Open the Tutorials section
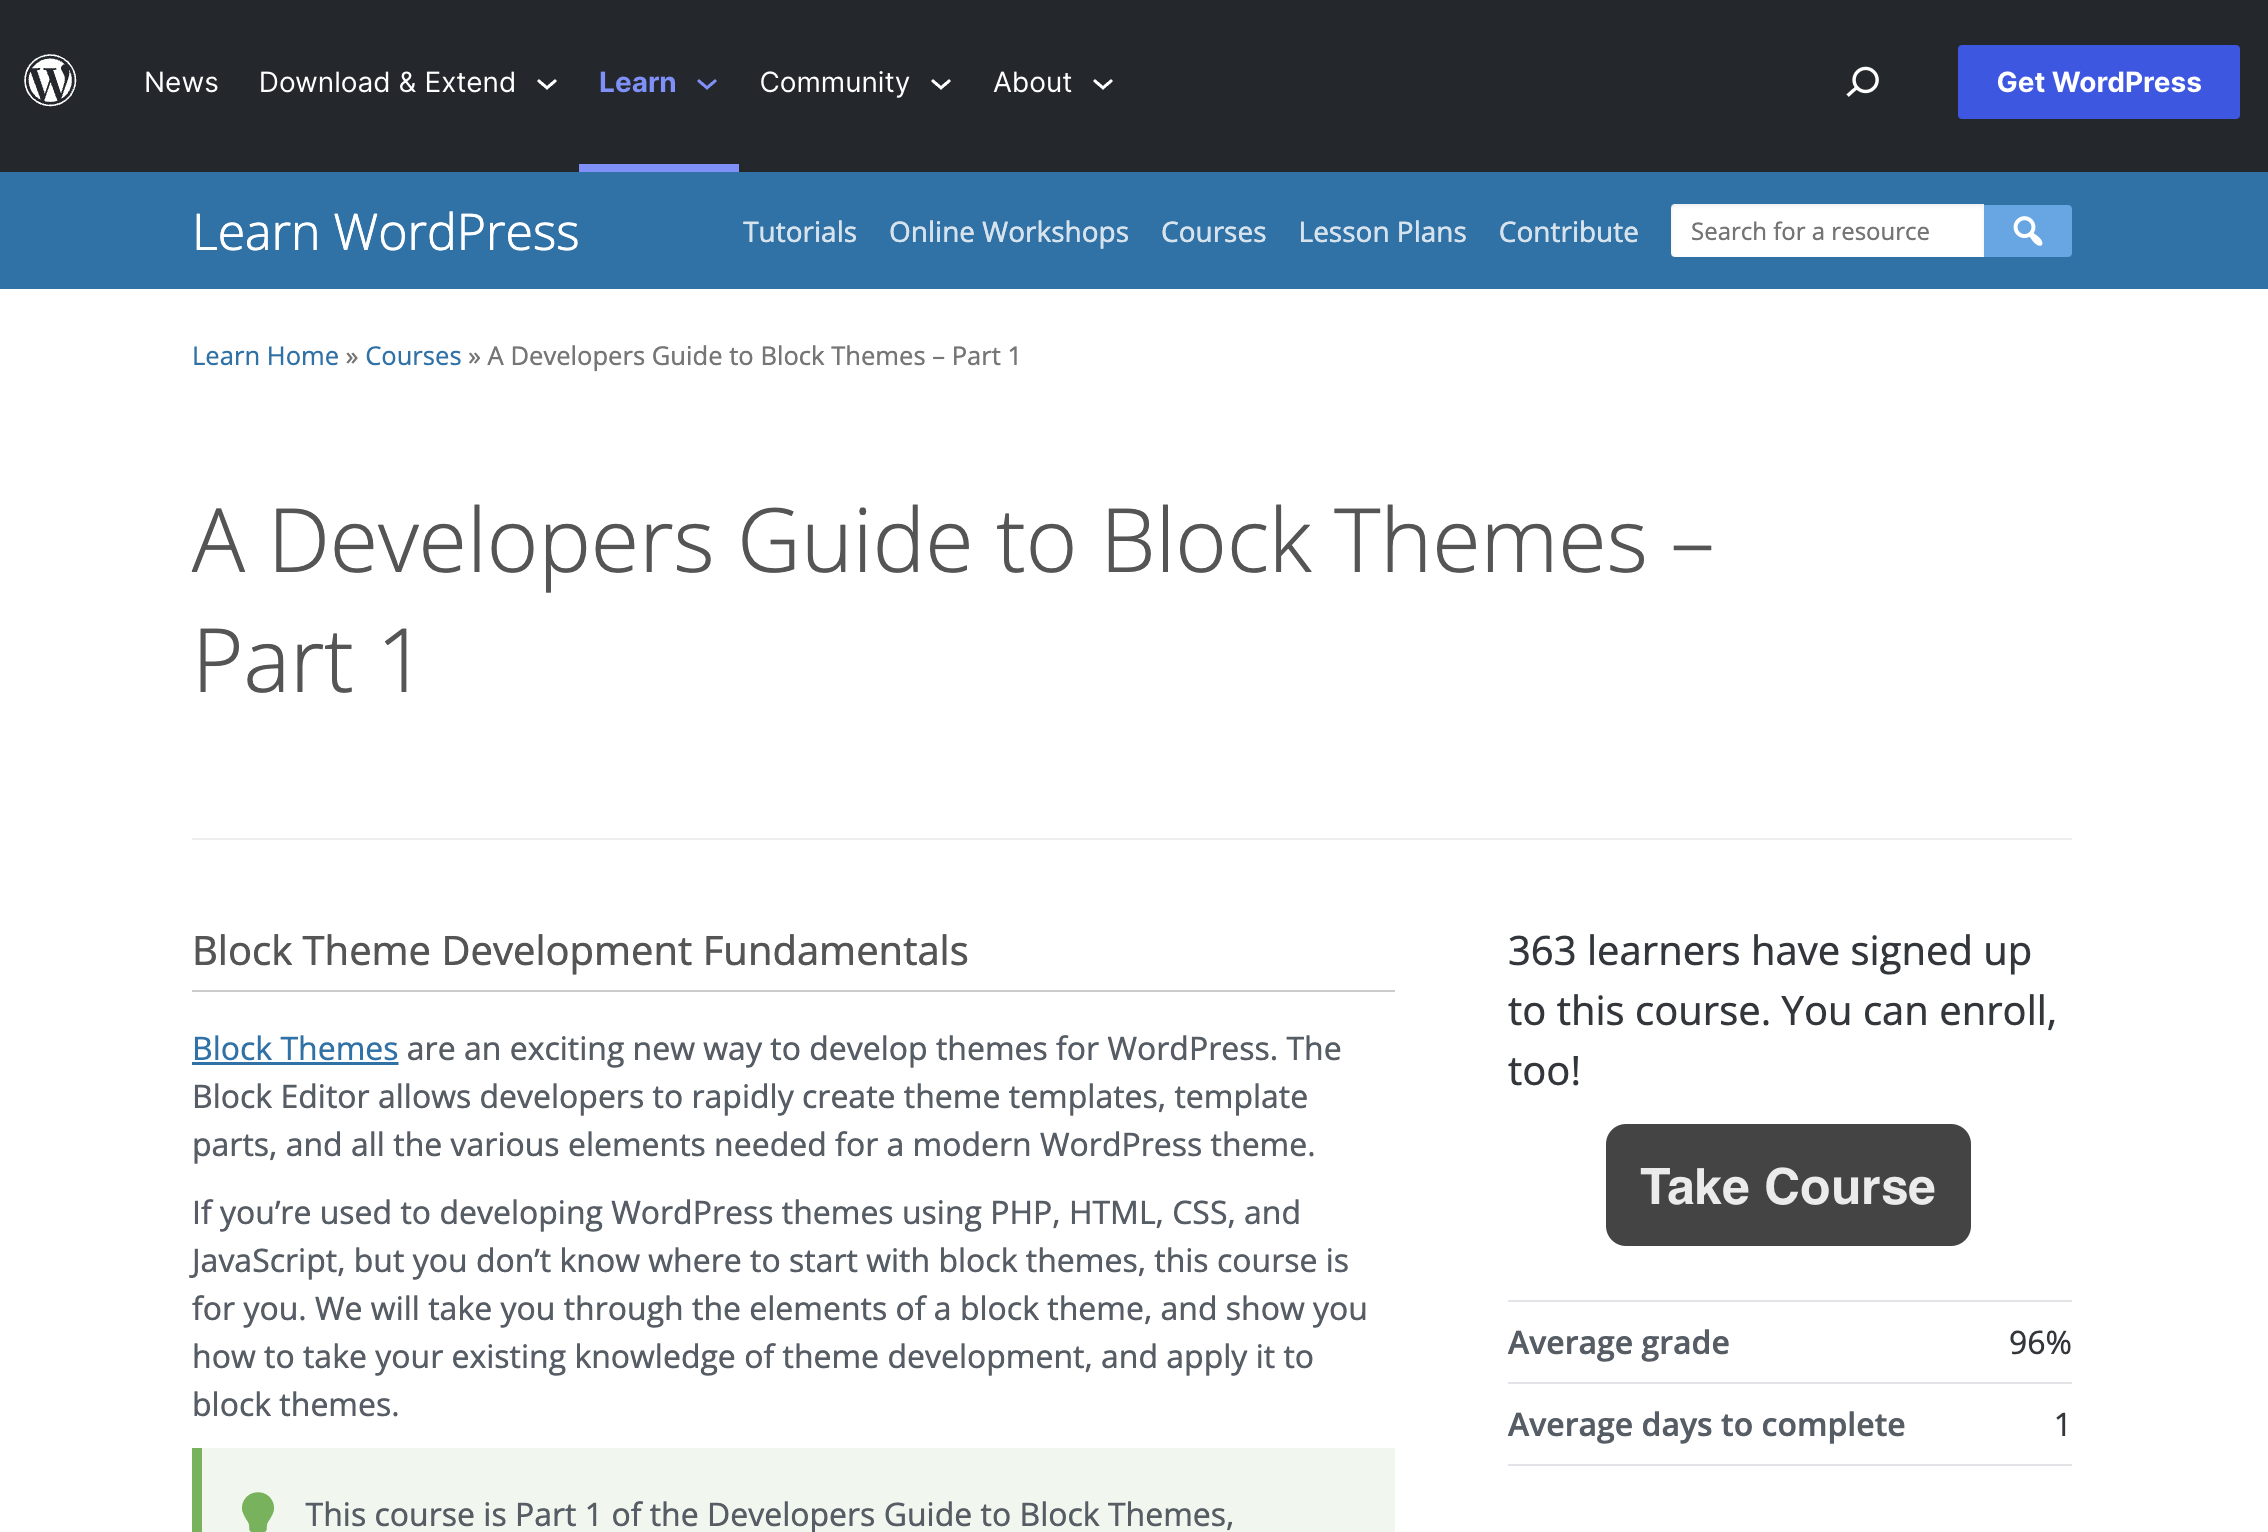Viewport: 2268px width, 1532px height. 799,231
